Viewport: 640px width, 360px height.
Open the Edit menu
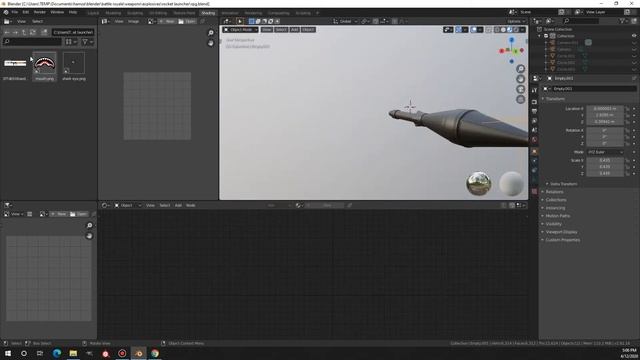26,12
